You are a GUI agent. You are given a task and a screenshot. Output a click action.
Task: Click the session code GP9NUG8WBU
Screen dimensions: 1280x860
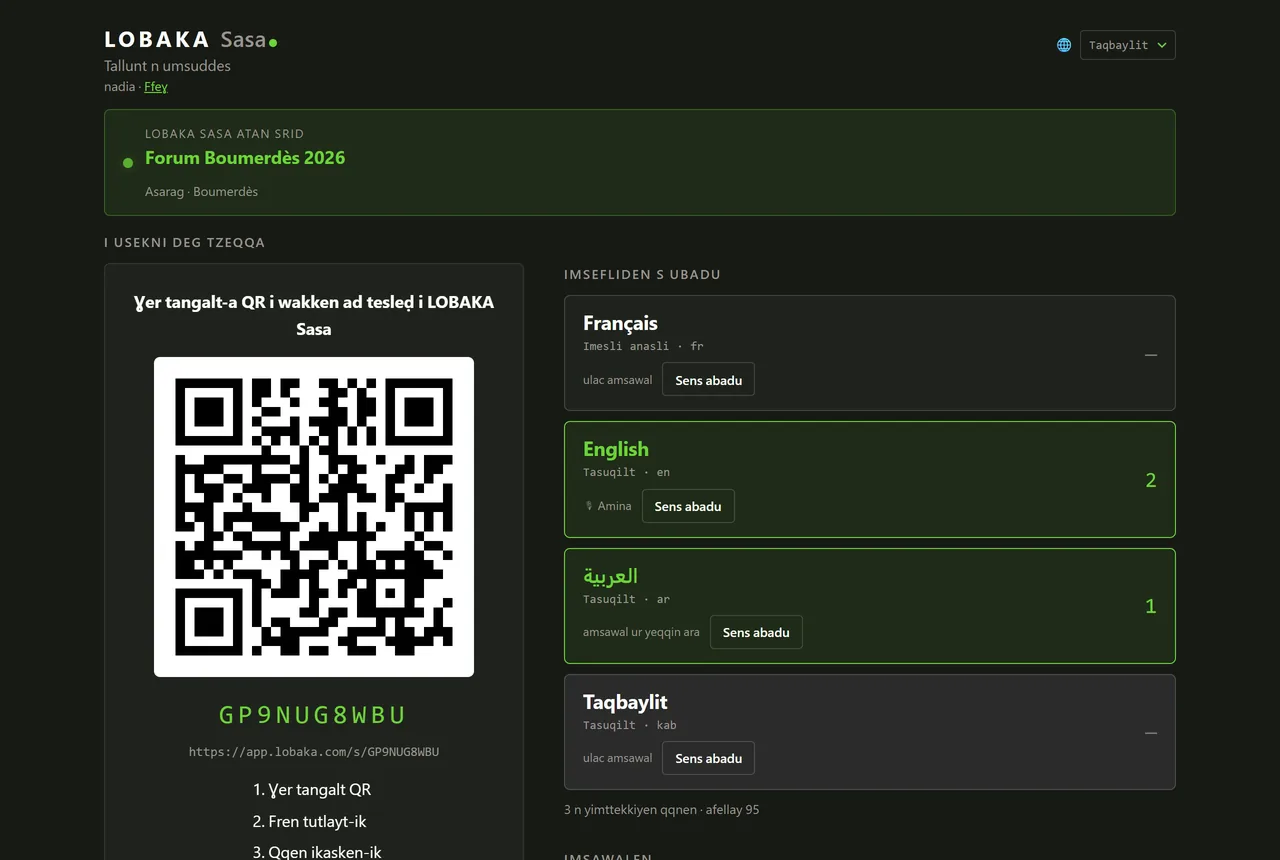pos(313,715)
